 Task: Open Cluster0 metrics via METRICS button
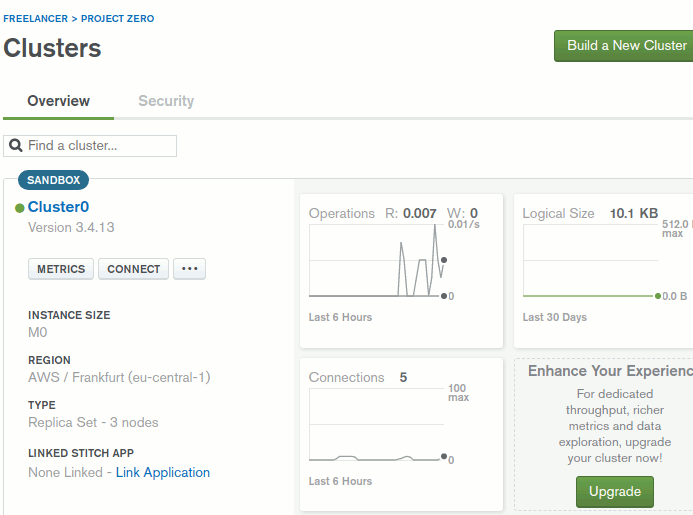point(61,269)
